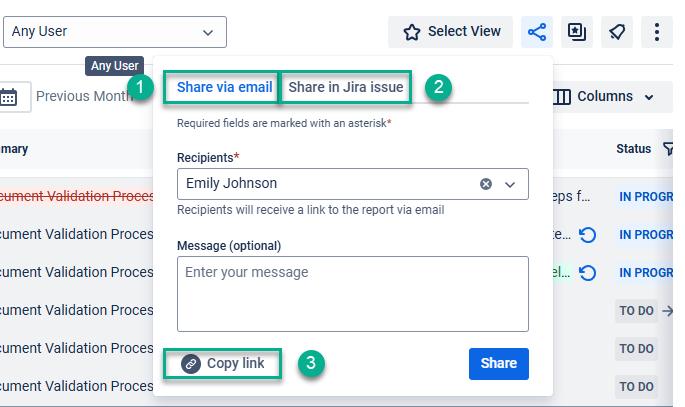
Task: Open the Columns dropdown
Action: click(x=604, y=97)
